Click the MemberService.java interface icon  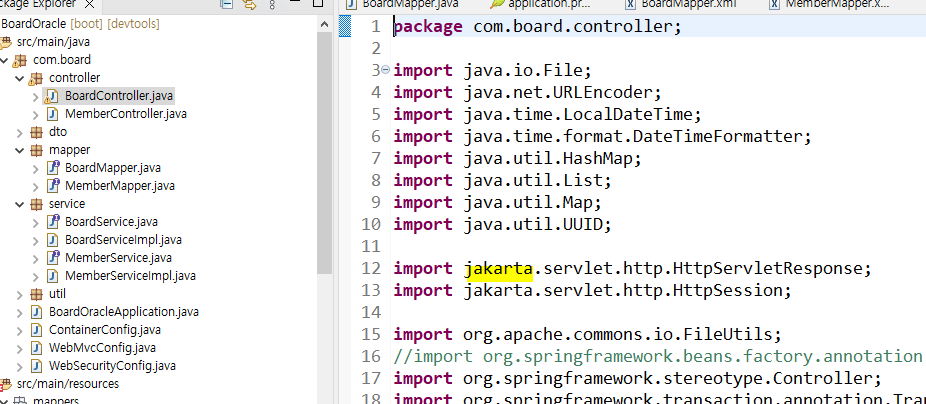[53, 258]
